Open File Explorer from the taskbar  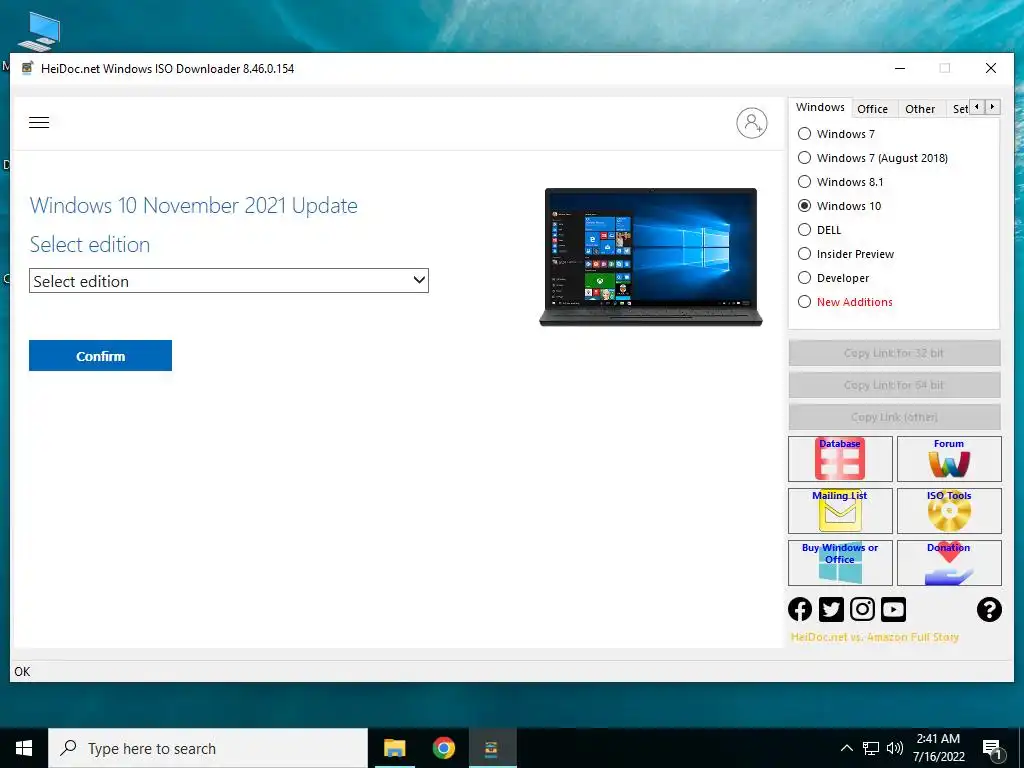(394, 748)
